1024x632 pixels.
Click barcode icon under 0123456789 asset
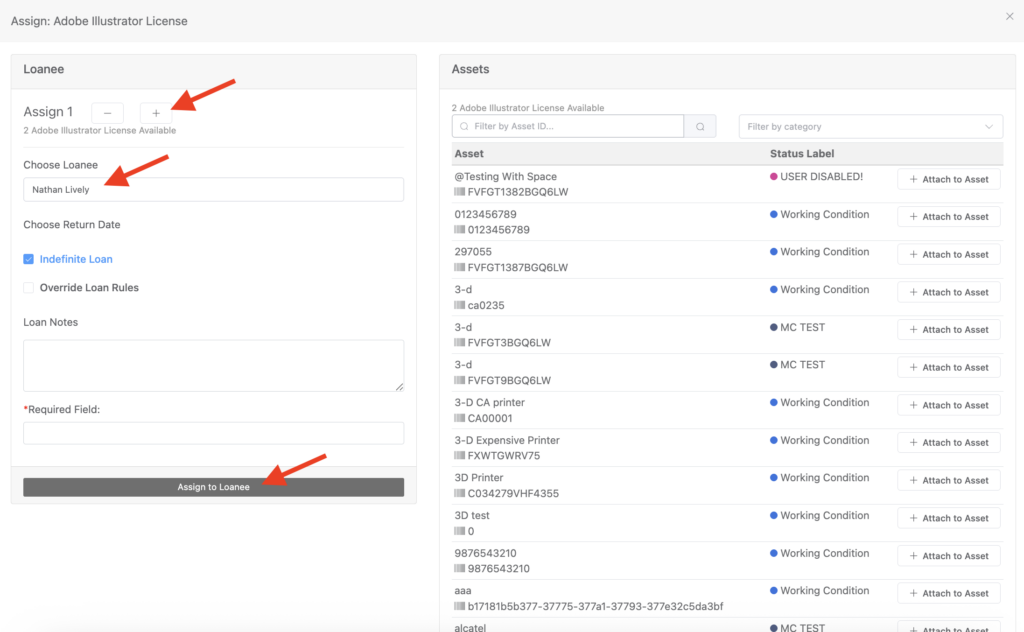(x=460, y=230)
